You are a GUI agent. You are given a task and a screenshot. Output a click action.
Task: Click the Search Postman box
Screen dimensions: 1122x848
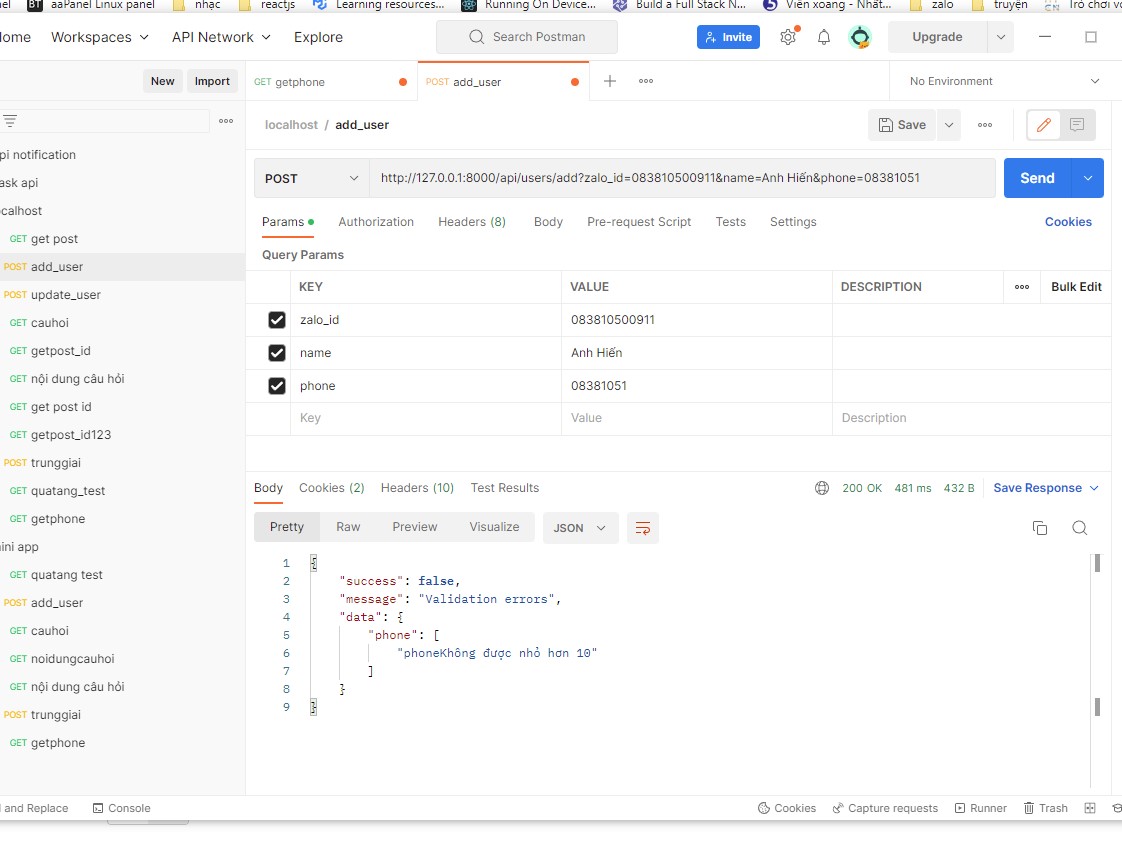pyautogui.click(x=527, y=36)
